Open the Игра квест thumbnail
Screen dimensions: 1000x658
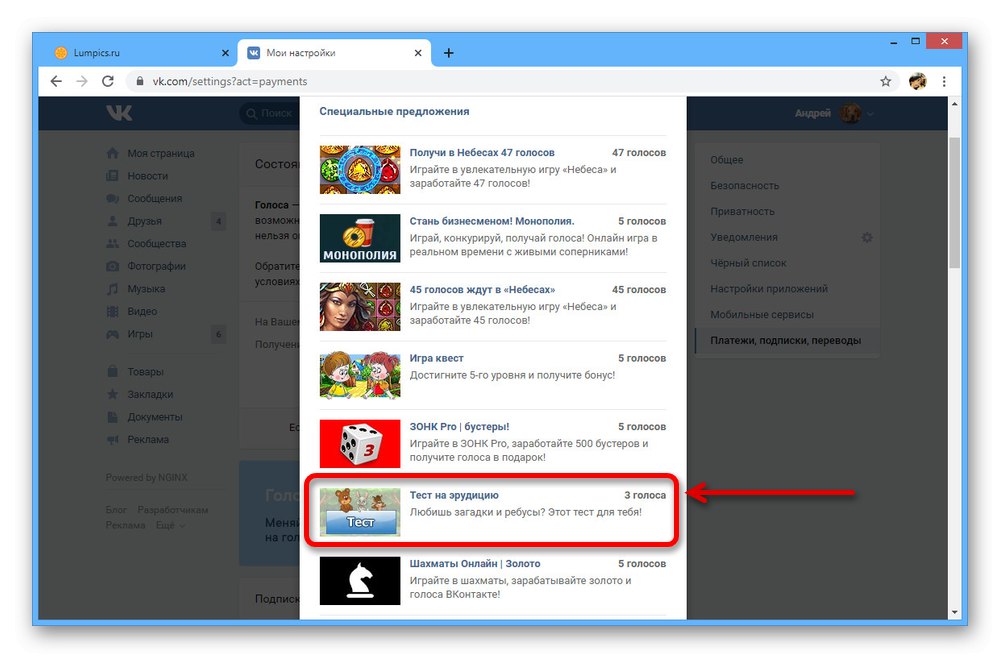[360, 375]
